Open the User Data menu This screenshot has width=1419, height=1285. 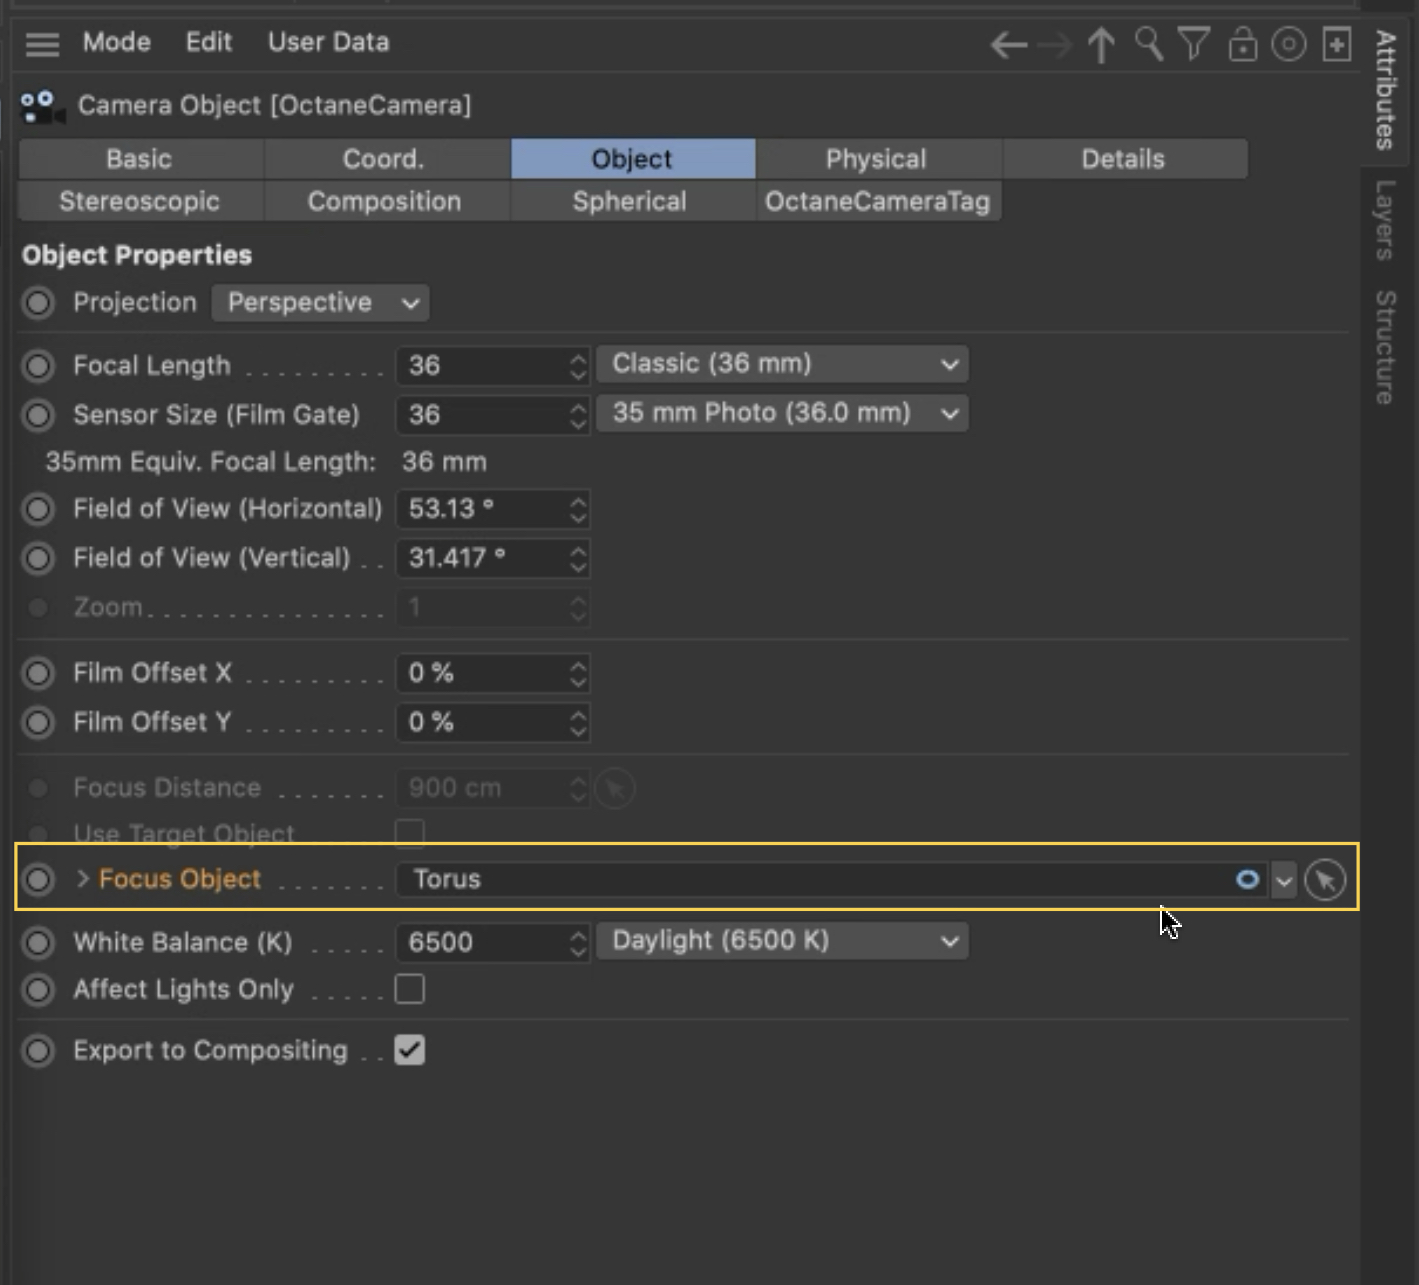tap(328, 42)
